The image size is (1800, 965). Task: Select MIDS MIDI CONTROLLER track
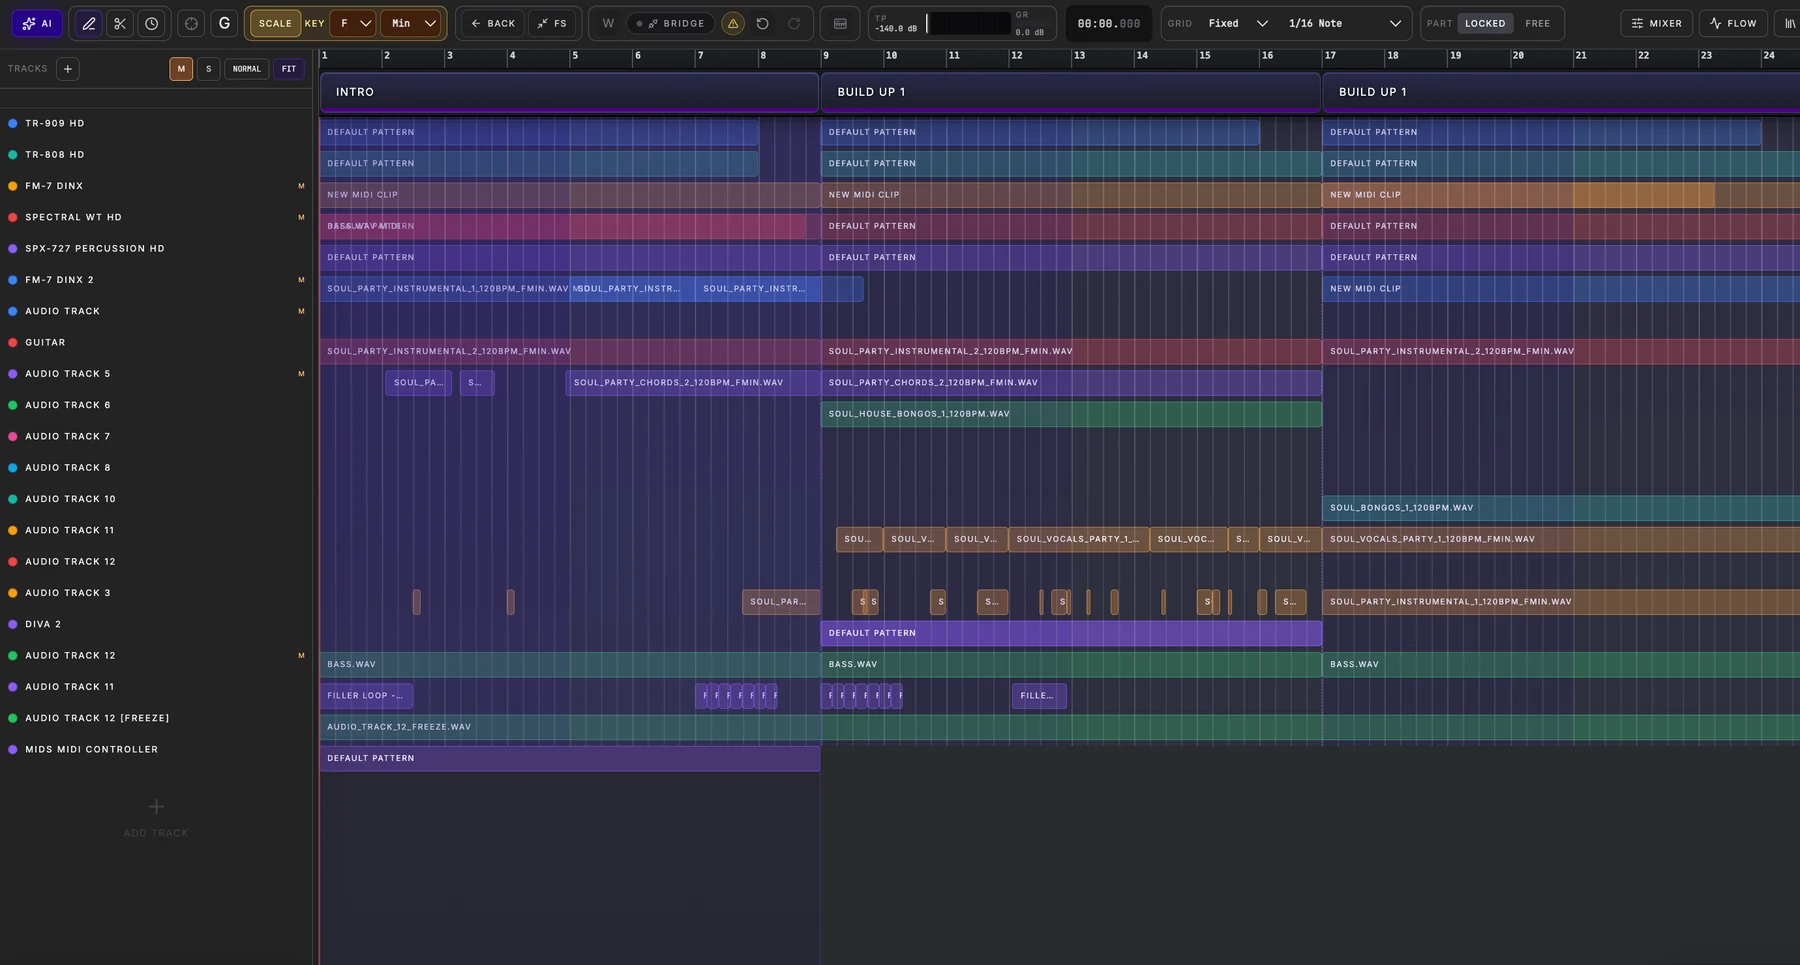156,750
